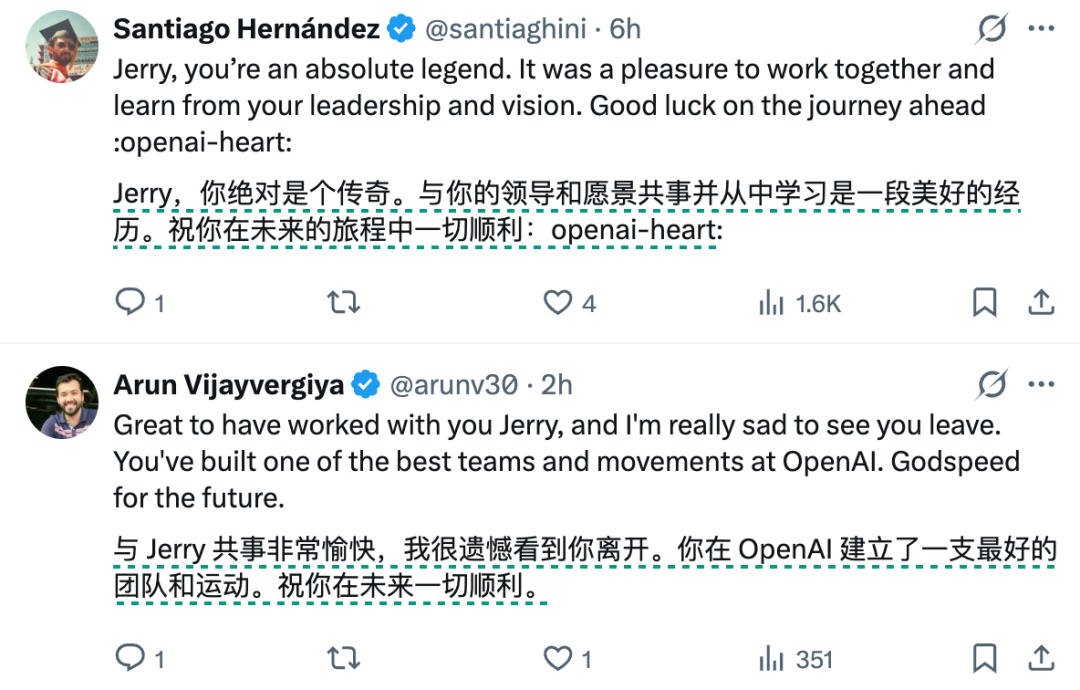Open Santiago Hernández's profile name link
Viewport: 1080px width, 690px height.
point(247,30)
